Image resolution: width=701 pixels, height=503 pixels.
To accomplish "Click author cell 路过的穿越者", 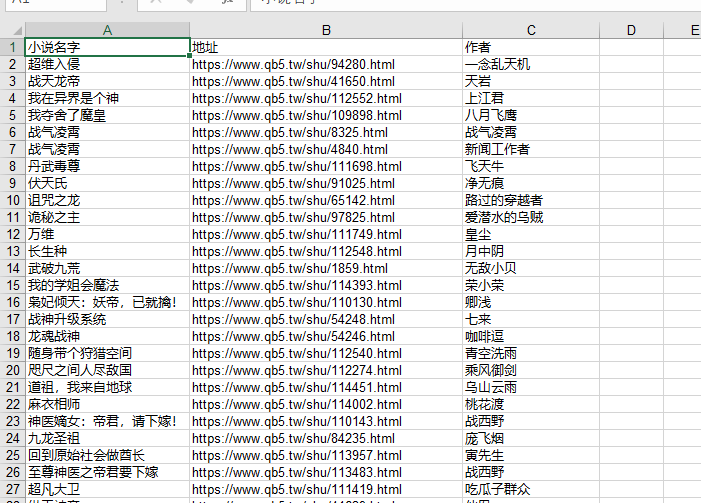I will pos(531,200).
